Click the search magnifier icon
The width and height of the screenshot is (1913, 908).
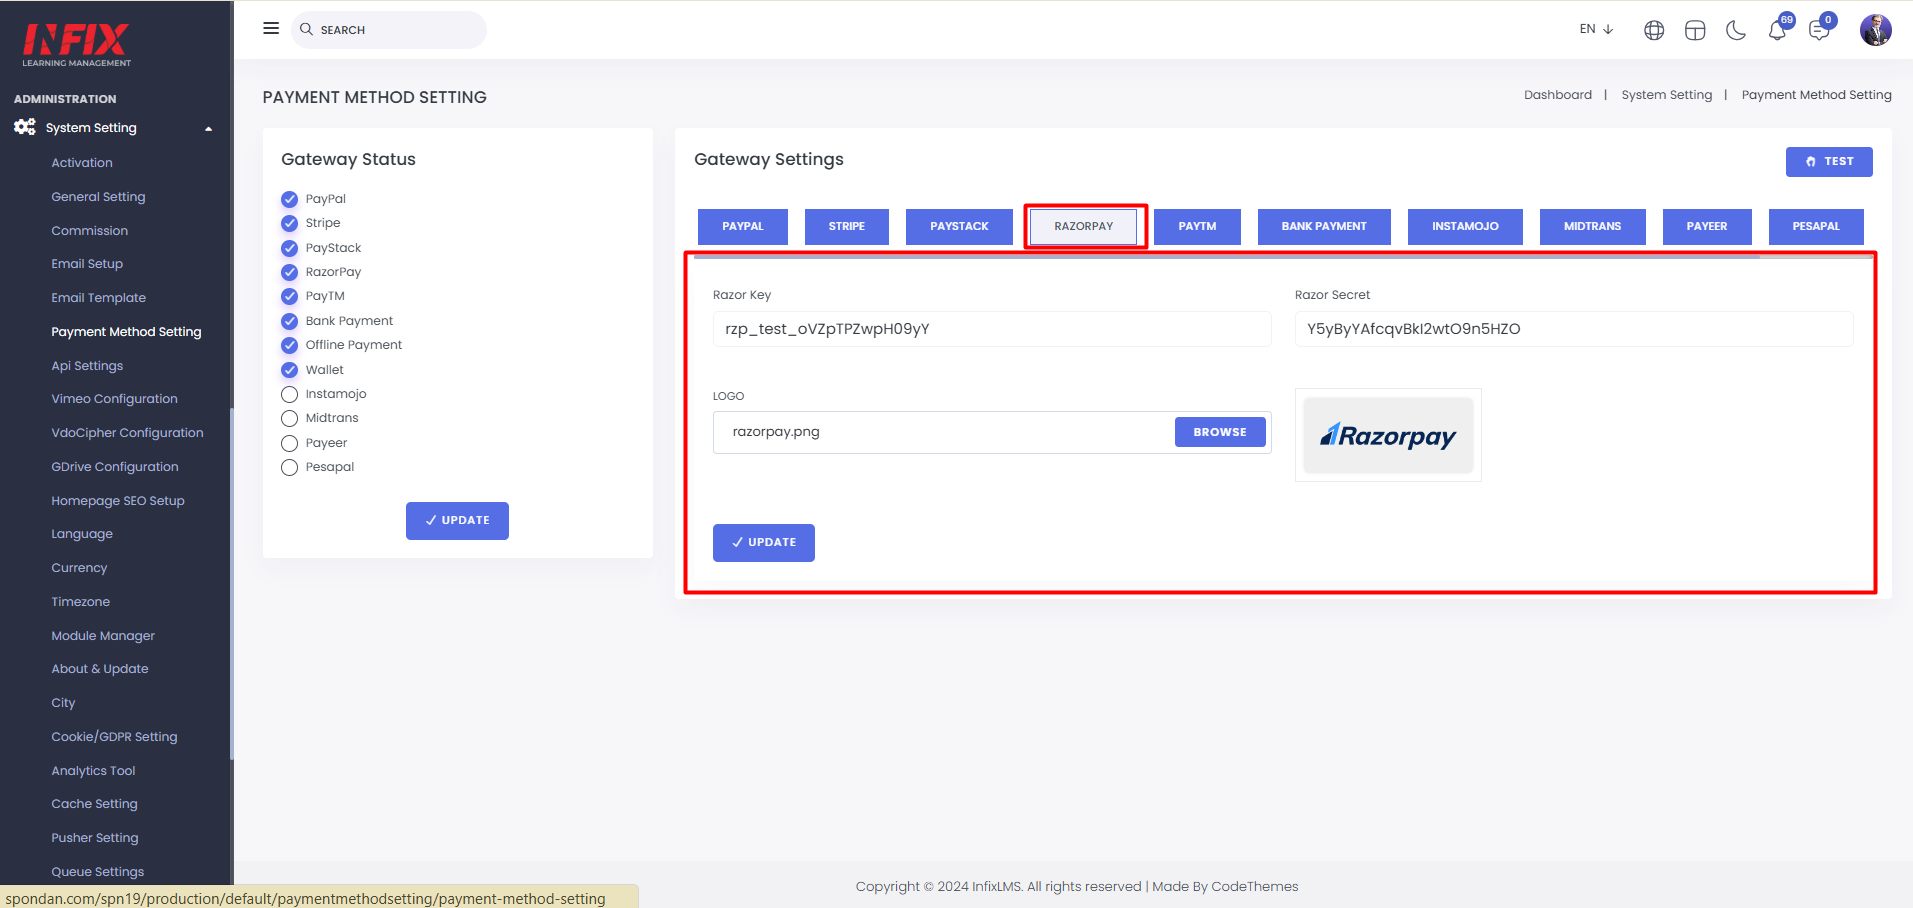tap(307, 30)
